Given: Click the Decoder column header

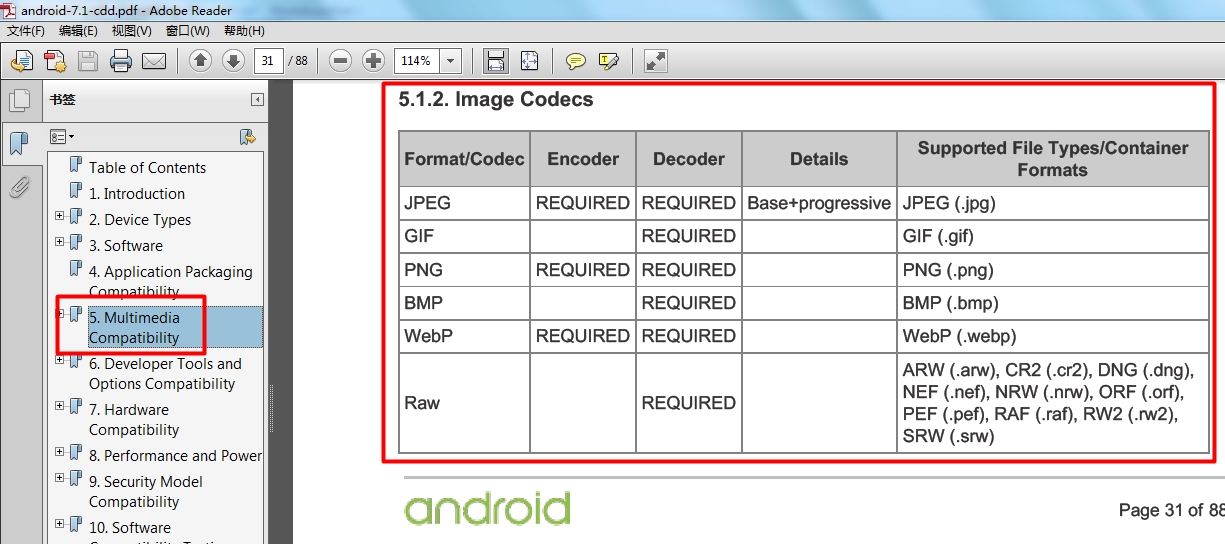Looking at the screenshot, I should click(x=689, y=159).
